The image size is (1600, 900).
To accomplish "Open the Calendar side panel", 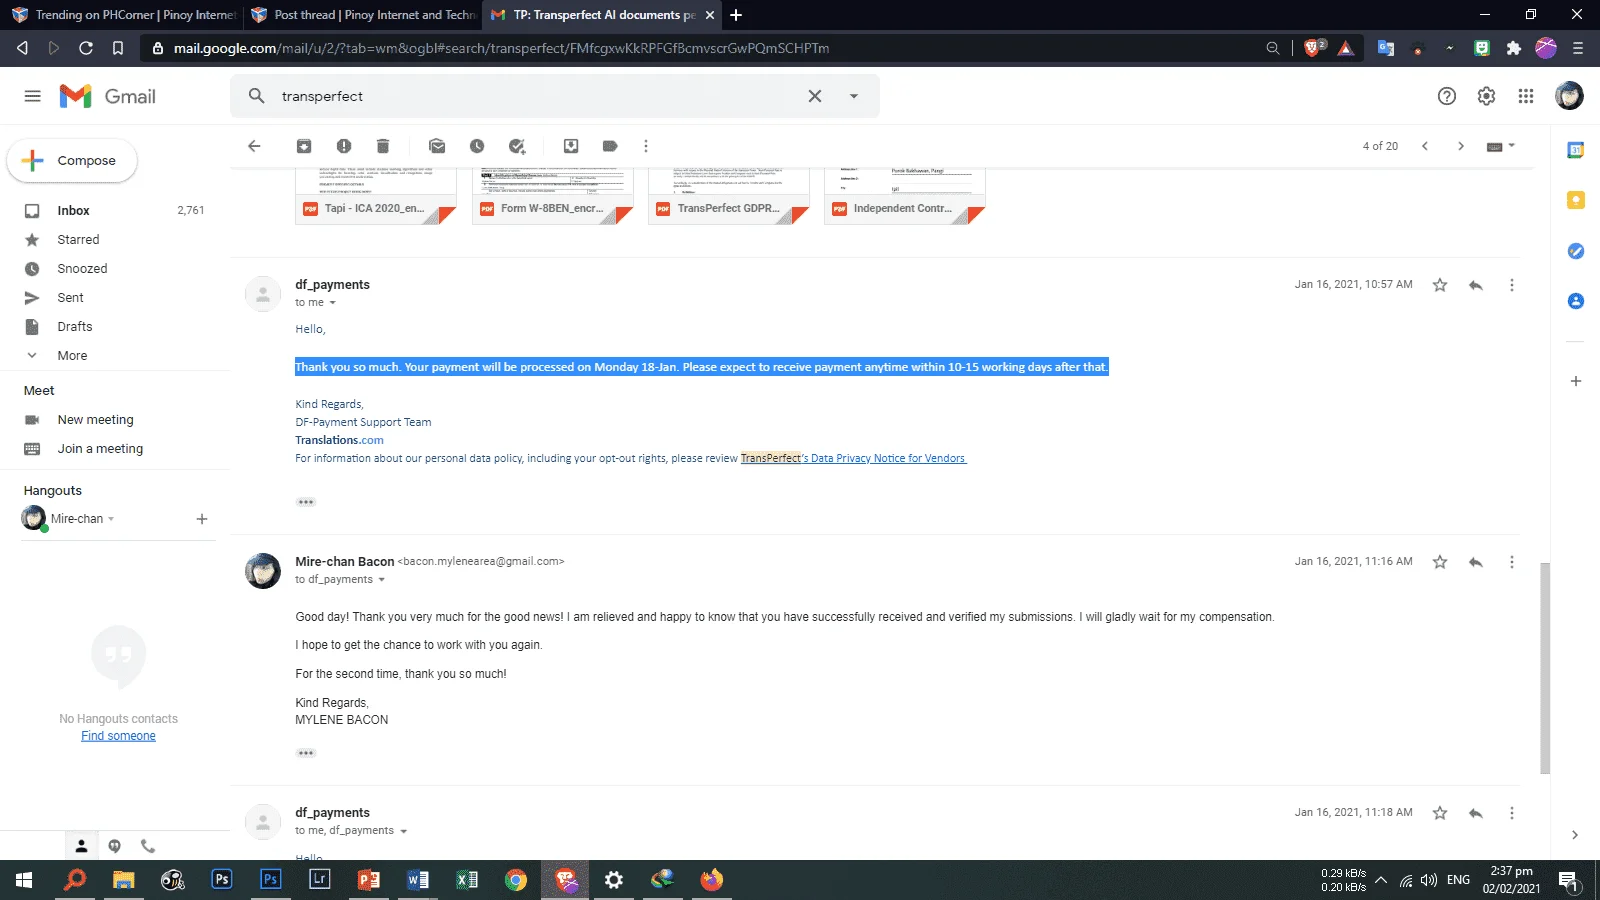I will click(1576, 150).
